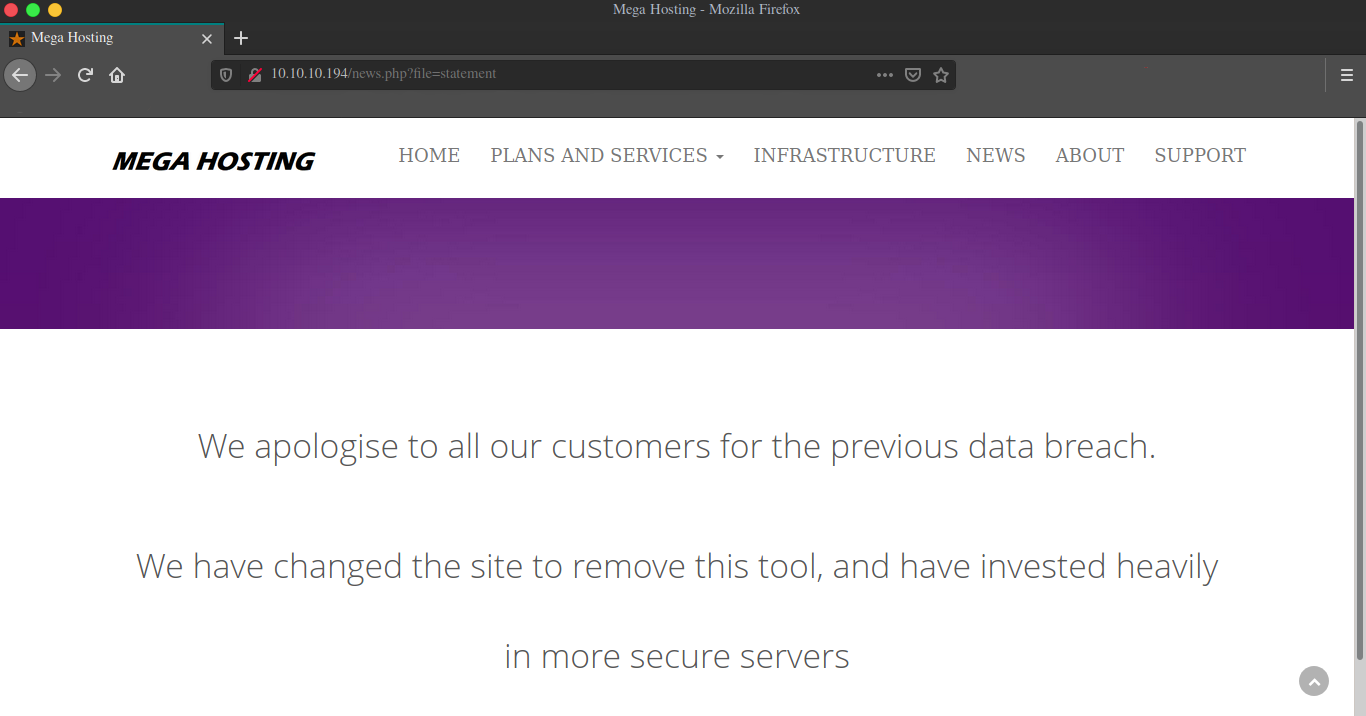This screenshot has width=1366, height=716.
Task: Click the Home navigation link
Action: 429,155
